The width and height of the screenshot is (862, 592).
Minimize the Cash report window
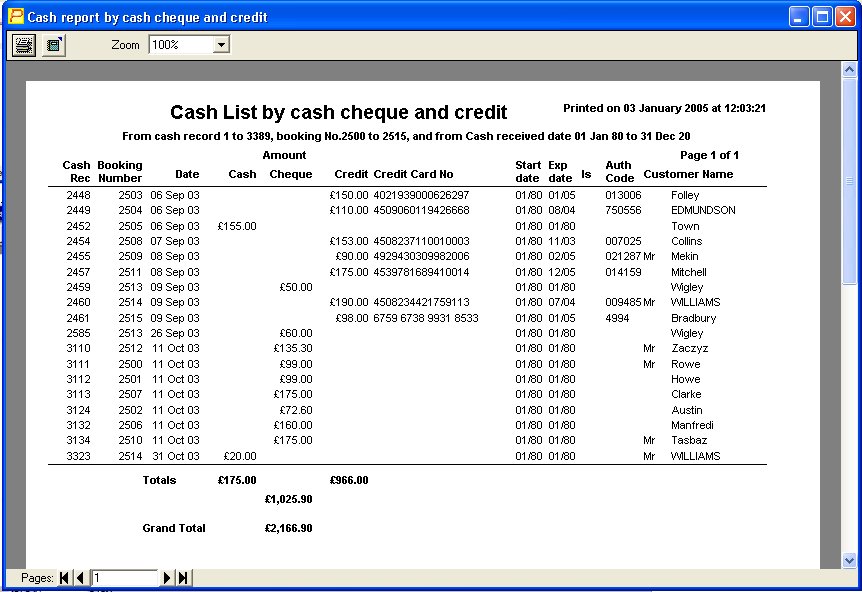pyautogui.click(x=799, y=17)
